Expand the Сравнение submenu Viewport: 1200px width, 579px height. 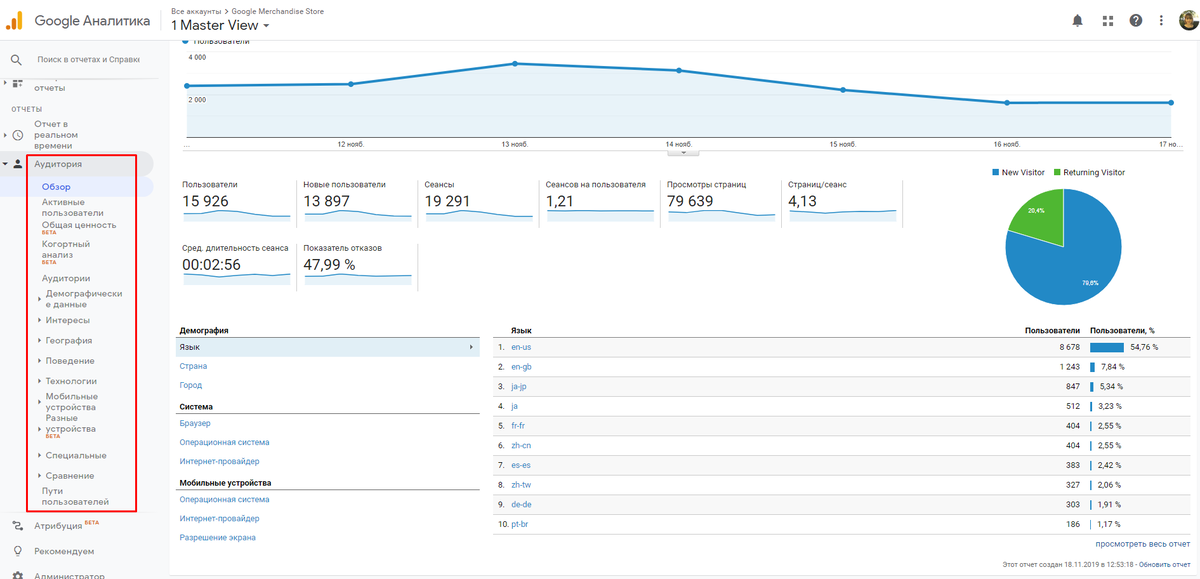pyautogui.click(x=39, y=476)
